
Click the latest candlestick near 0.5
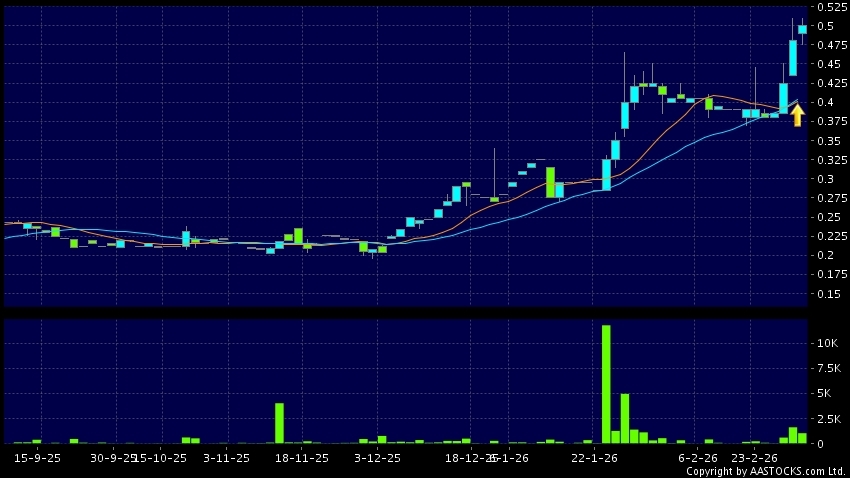[x=802, y=29]
